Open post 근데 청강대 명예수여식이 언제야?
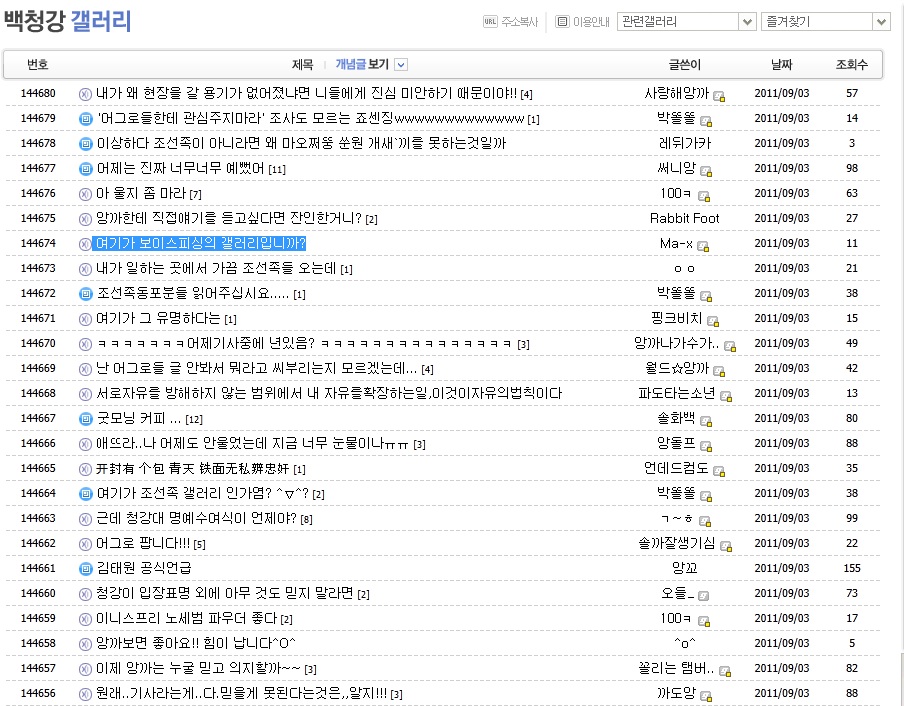 [x=196, y=518]
